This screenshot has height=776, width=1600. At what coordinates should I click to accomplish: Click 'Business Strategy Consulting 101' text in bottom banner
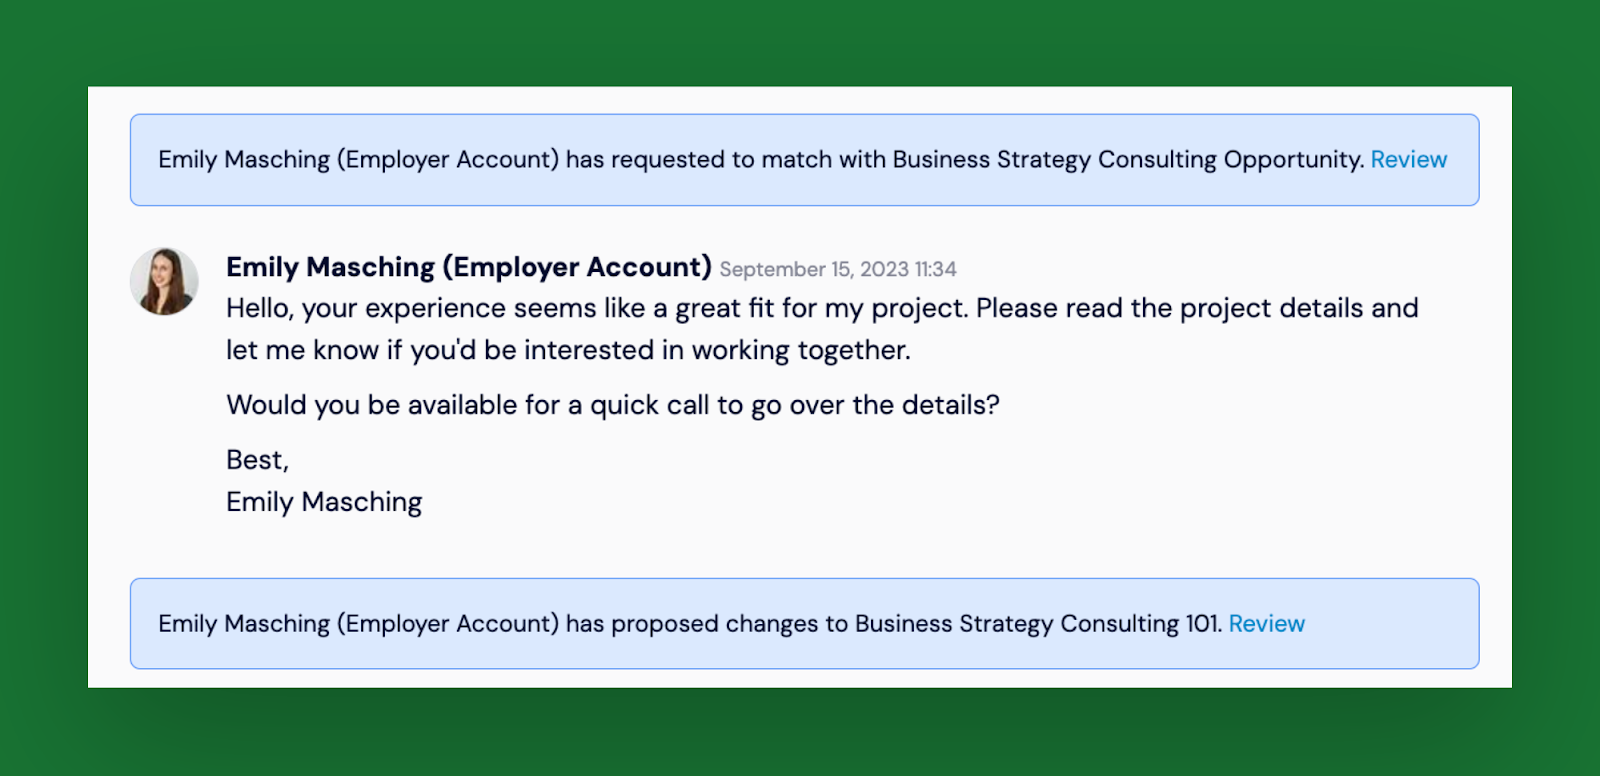(1038, 624)
